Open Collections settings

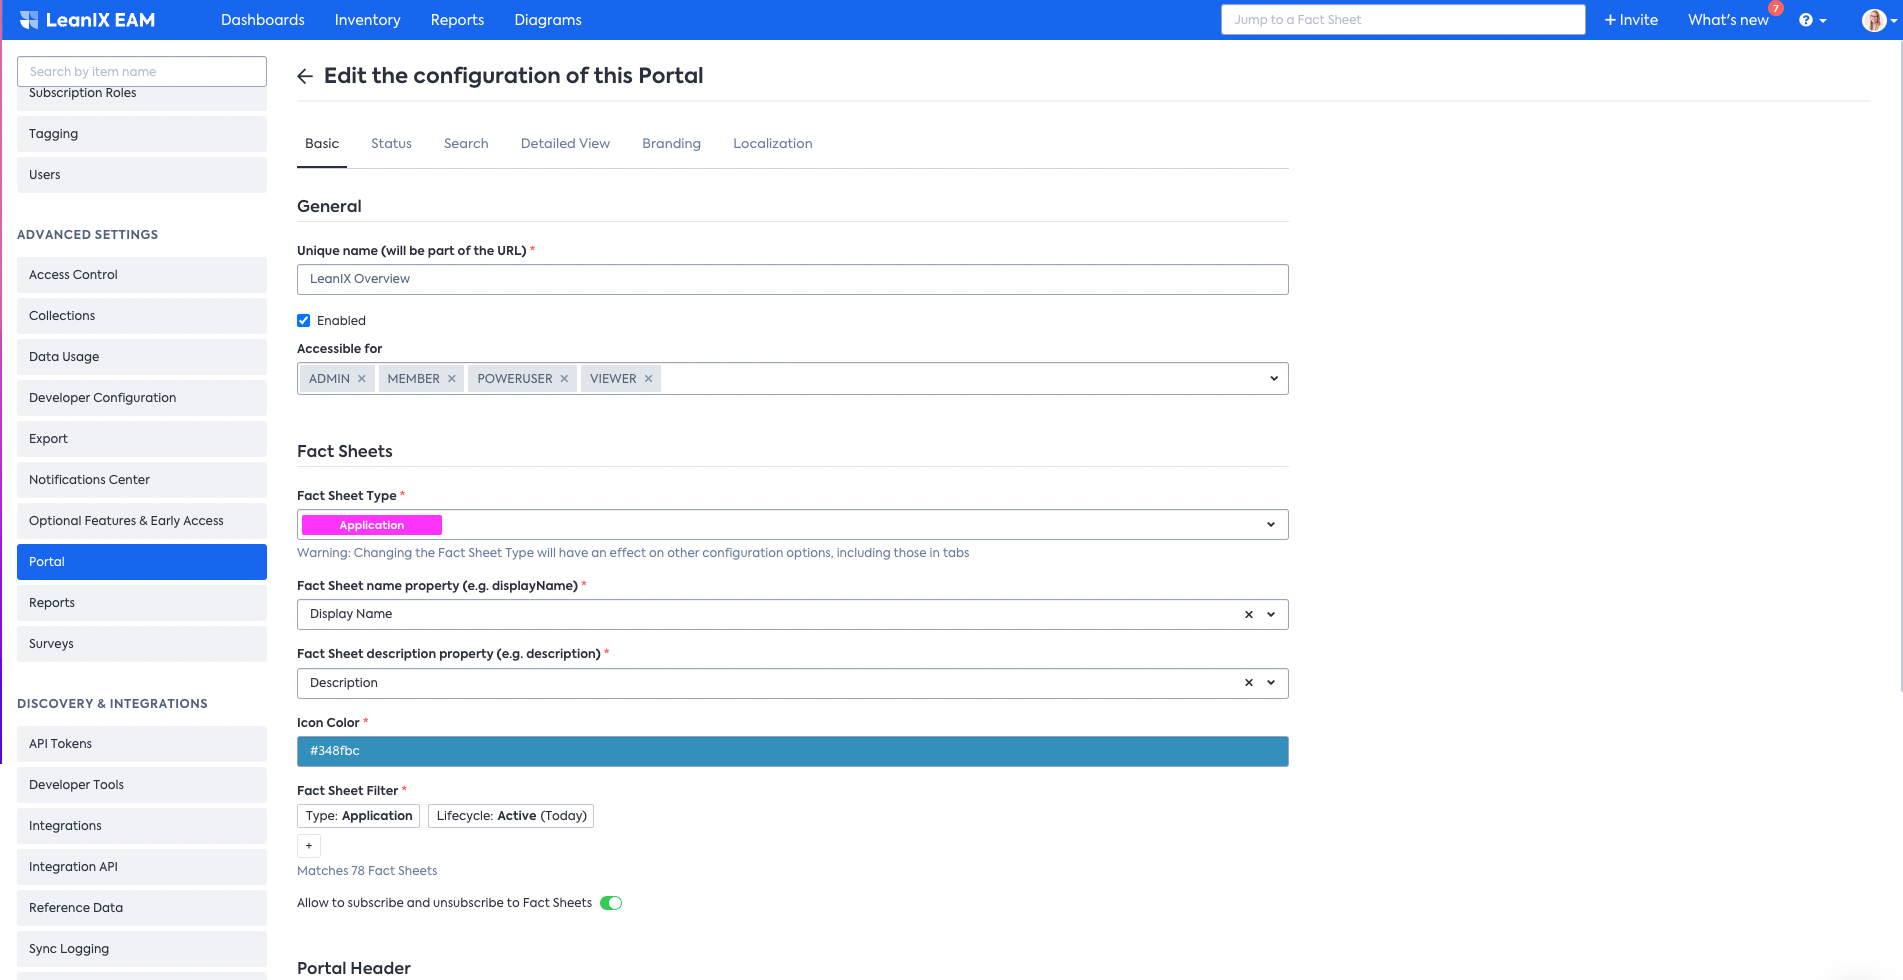click(142, 316)
